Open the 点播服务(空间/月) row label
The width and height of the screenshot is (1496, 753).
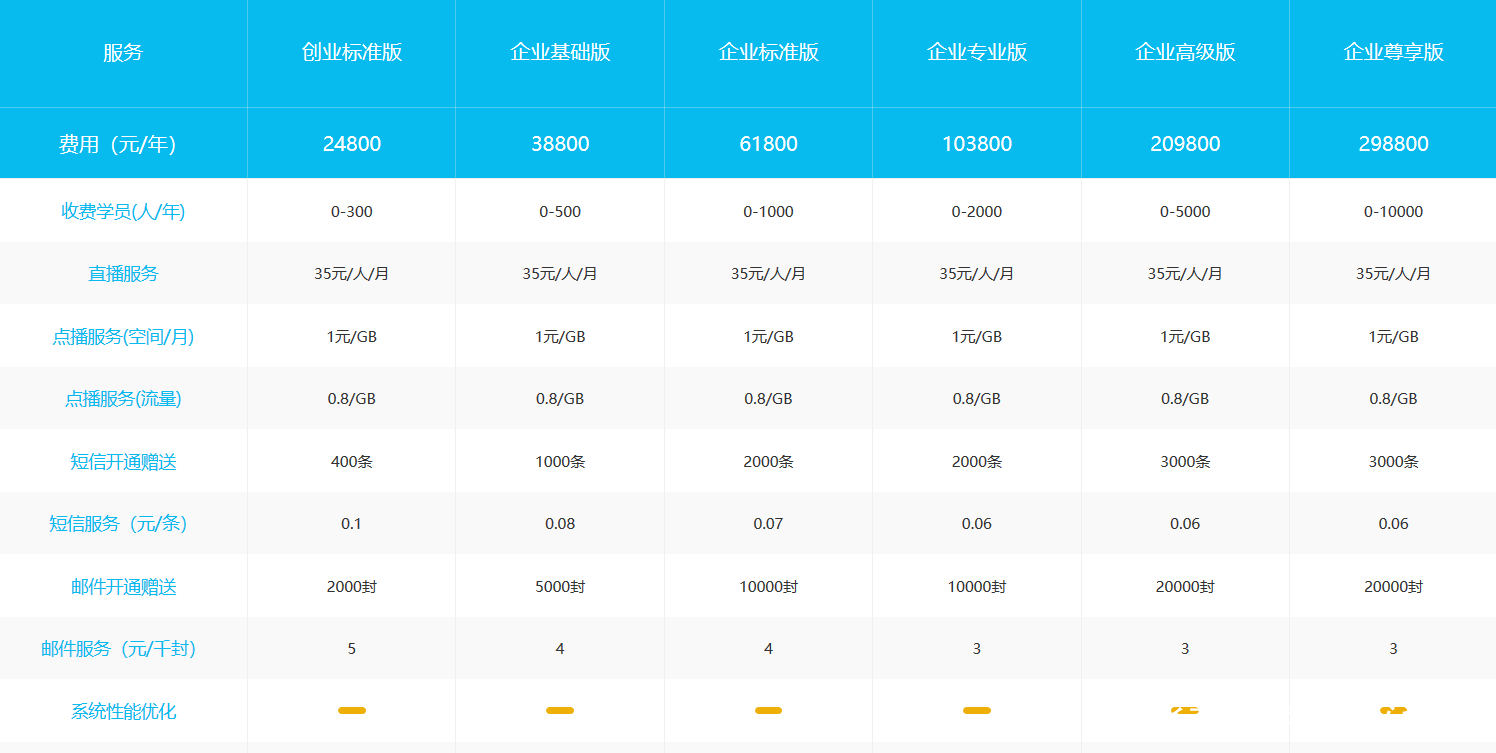click(x=123, y=337)
